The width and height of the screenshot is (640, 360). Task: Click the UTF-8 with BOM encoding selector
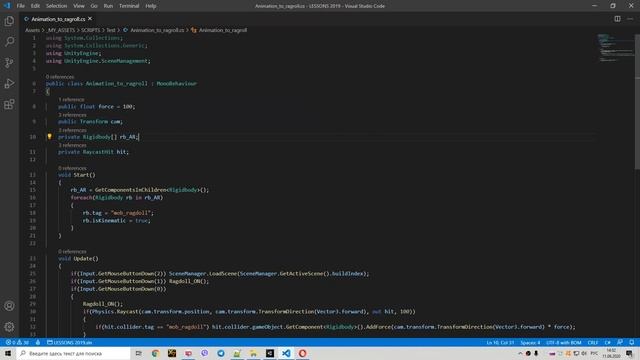tap(564, 342)
